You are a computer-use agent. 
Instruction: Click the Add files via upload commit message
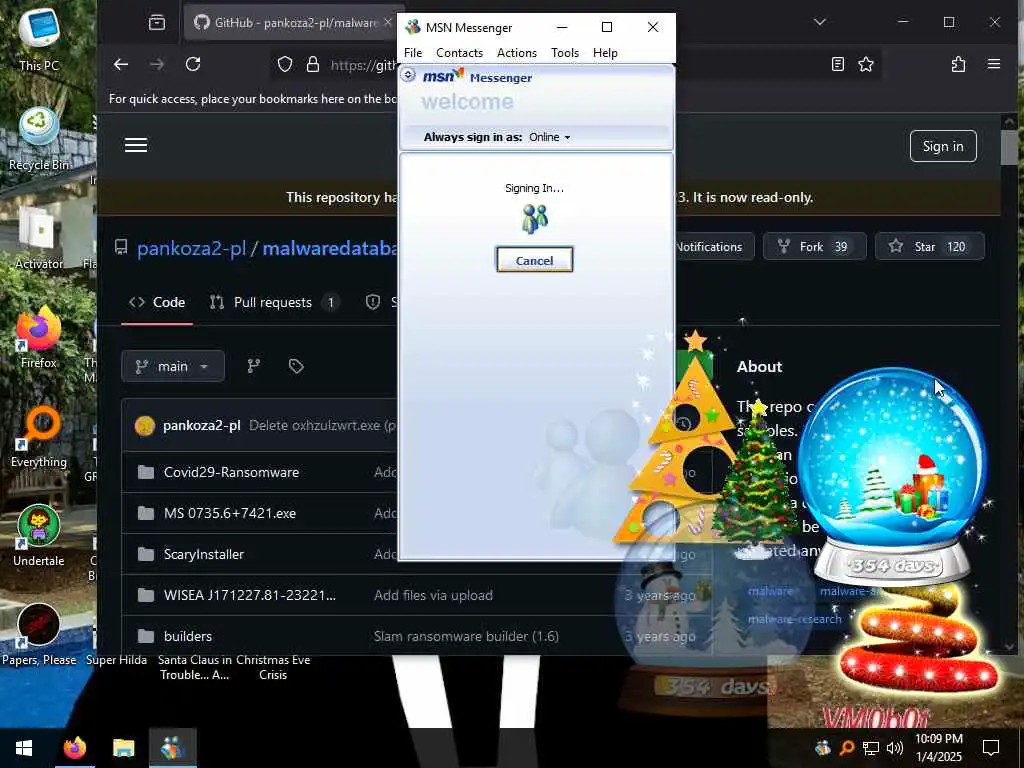[x=433, y=595]
